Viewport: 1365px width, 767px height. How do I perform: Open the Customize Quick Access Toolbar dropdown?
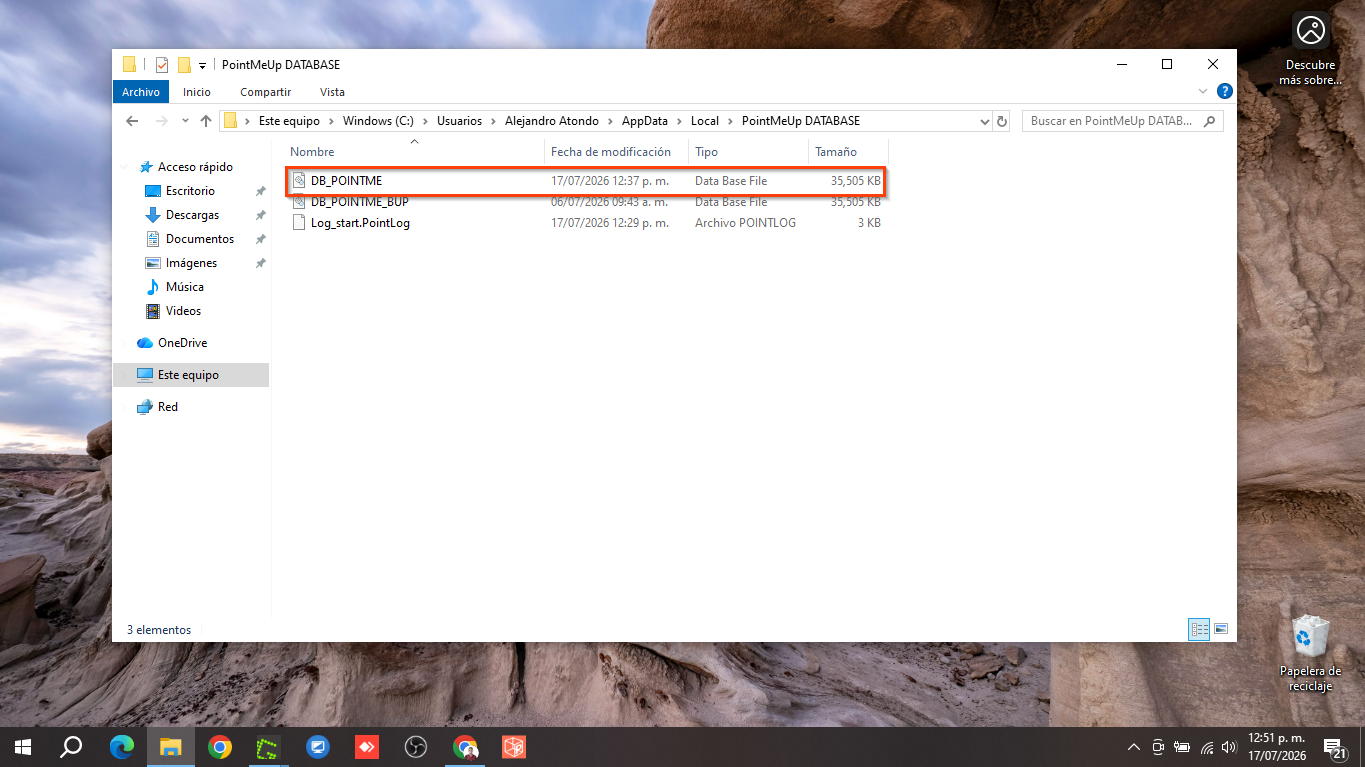pos(202,66)
